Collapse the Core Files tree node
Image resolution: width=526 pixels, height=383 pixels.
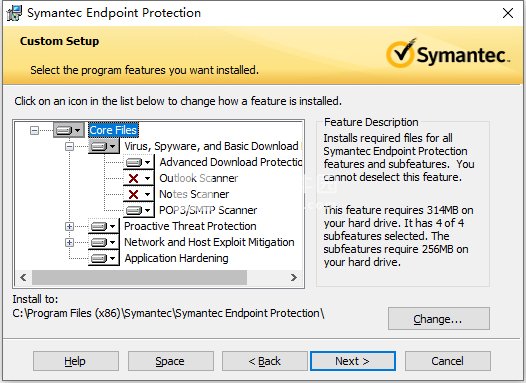click(34, 130)
